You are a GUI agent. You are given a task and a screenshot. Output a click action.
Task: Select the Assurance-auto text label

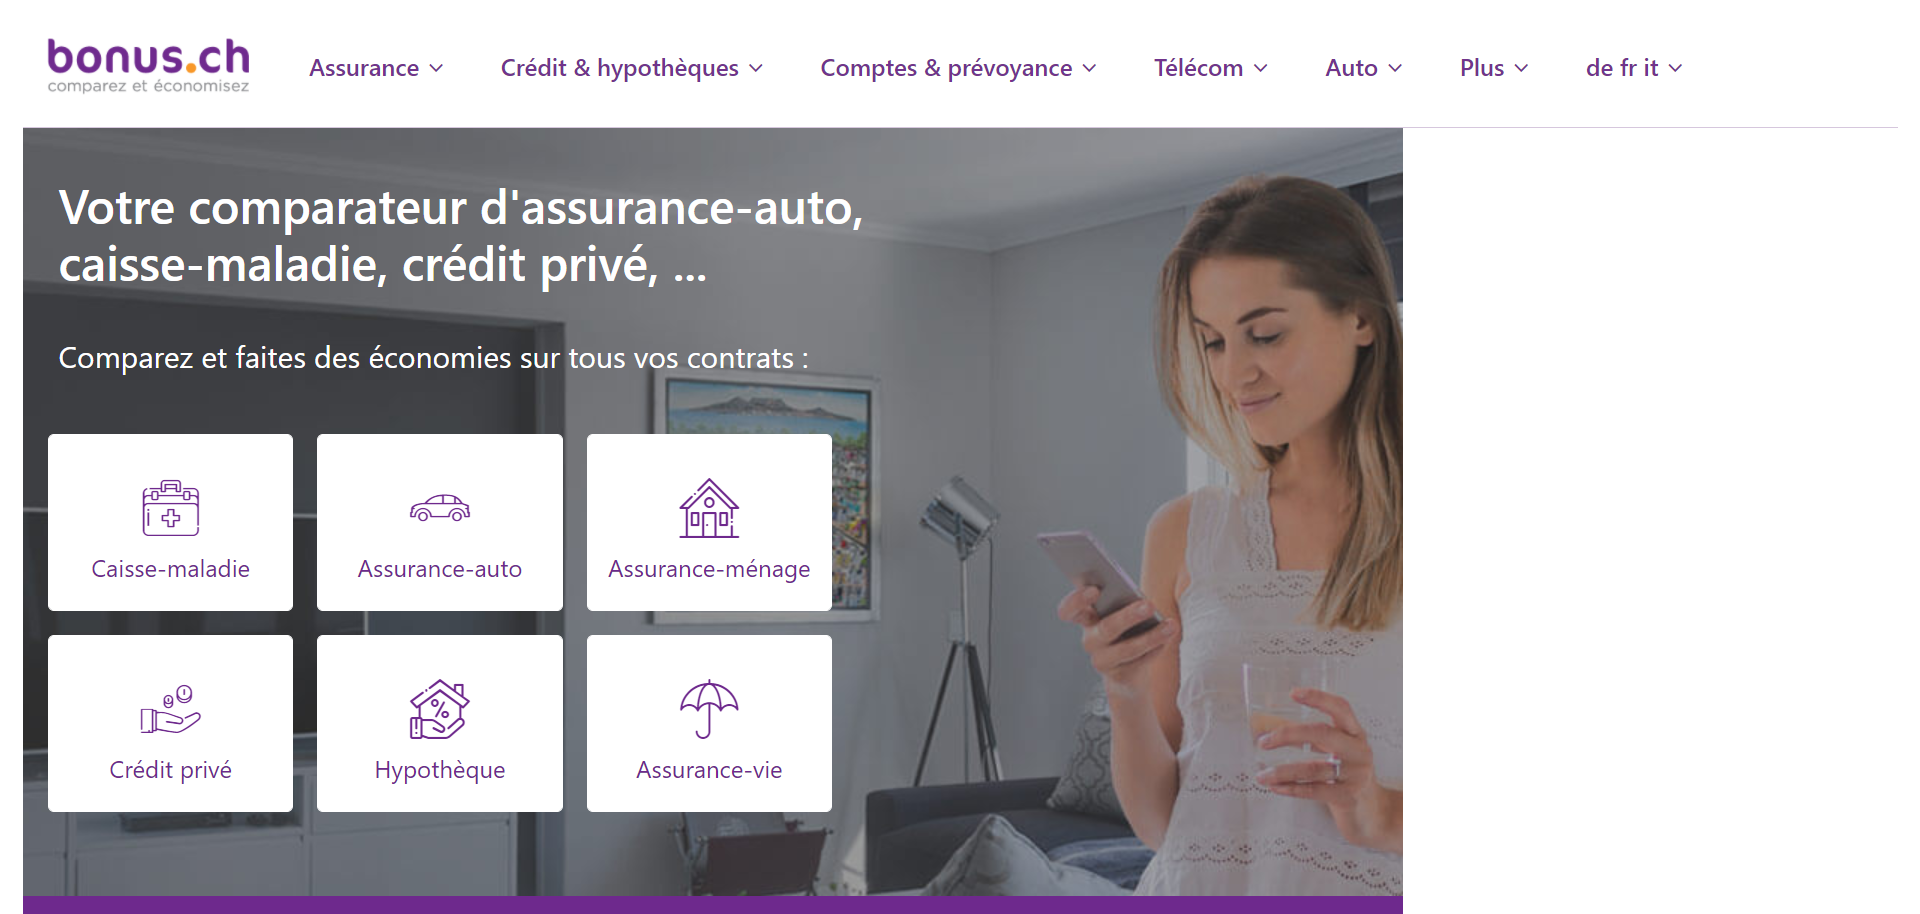click(x=440, y=569)
